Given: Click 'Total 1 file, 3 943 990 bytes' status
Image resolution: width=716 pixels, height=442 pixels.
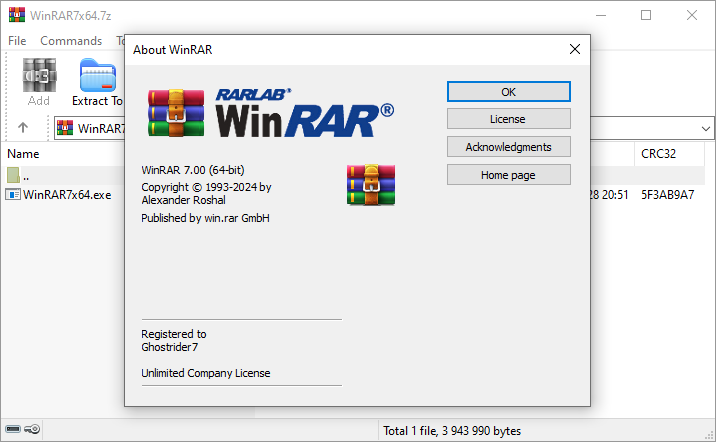Looking at the screenshot, I should click(452, 431).
